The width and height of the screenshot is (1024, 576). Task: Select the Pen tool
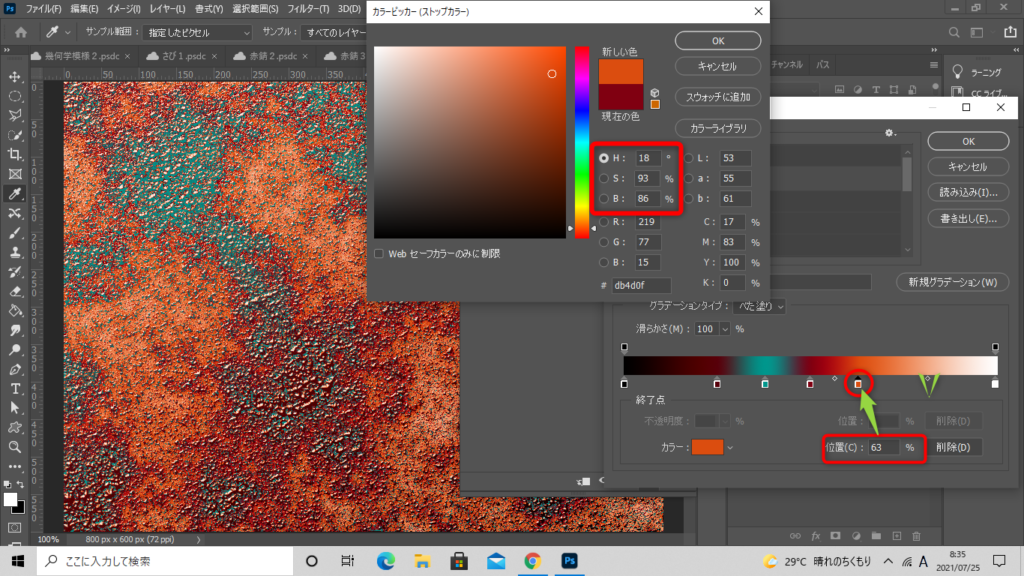[14, 370]
